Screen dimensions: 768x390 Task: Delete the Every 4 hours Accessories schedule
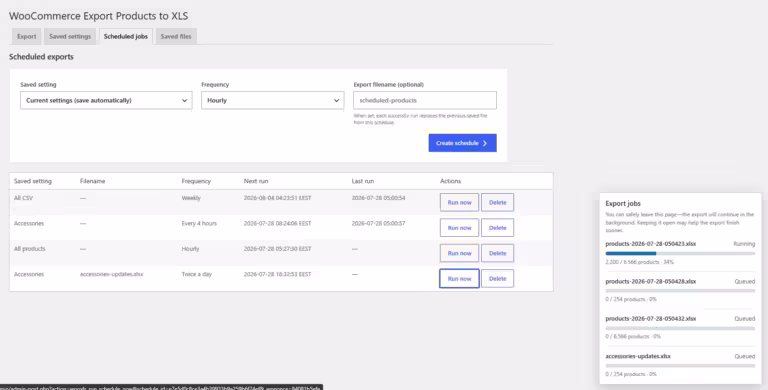pos(498,228)
